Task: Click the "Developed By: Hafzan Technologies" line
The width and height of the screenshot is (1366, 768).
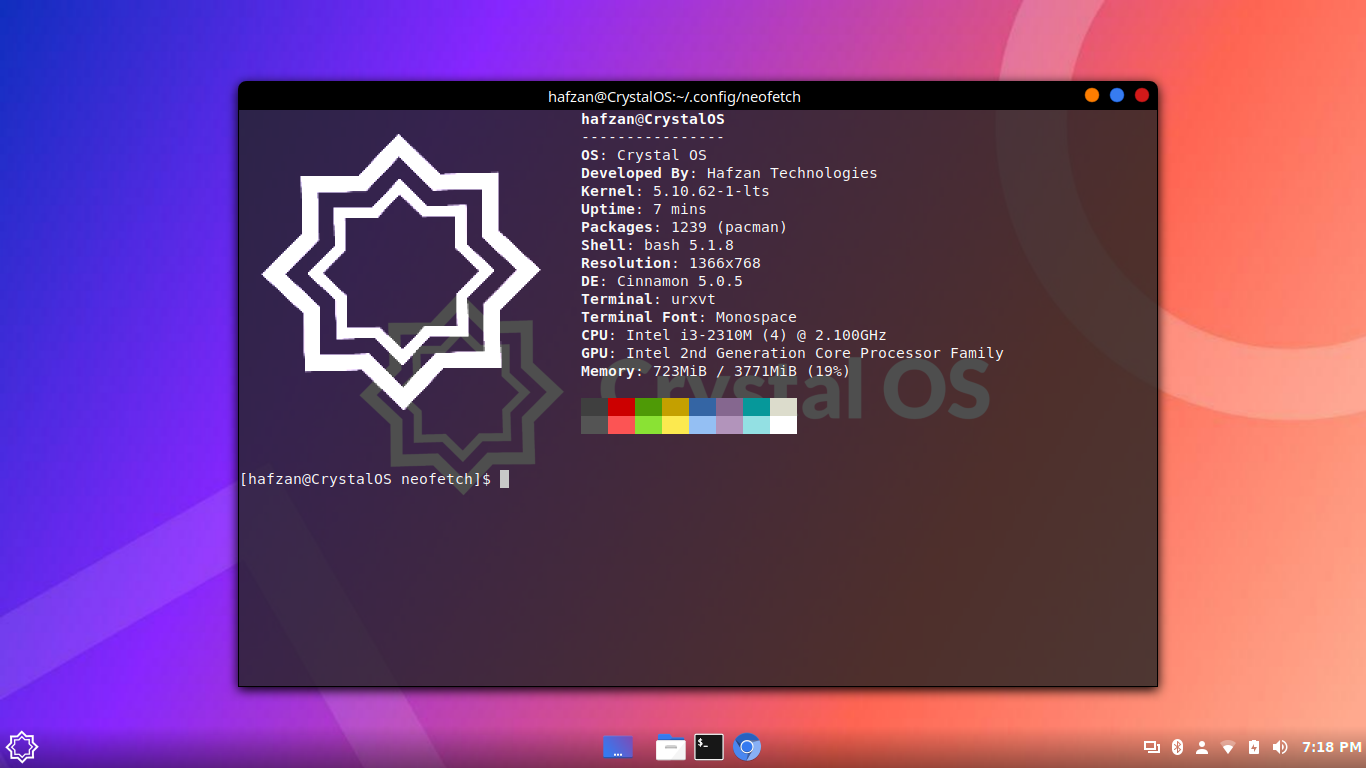Action: [x=729, y=173]
